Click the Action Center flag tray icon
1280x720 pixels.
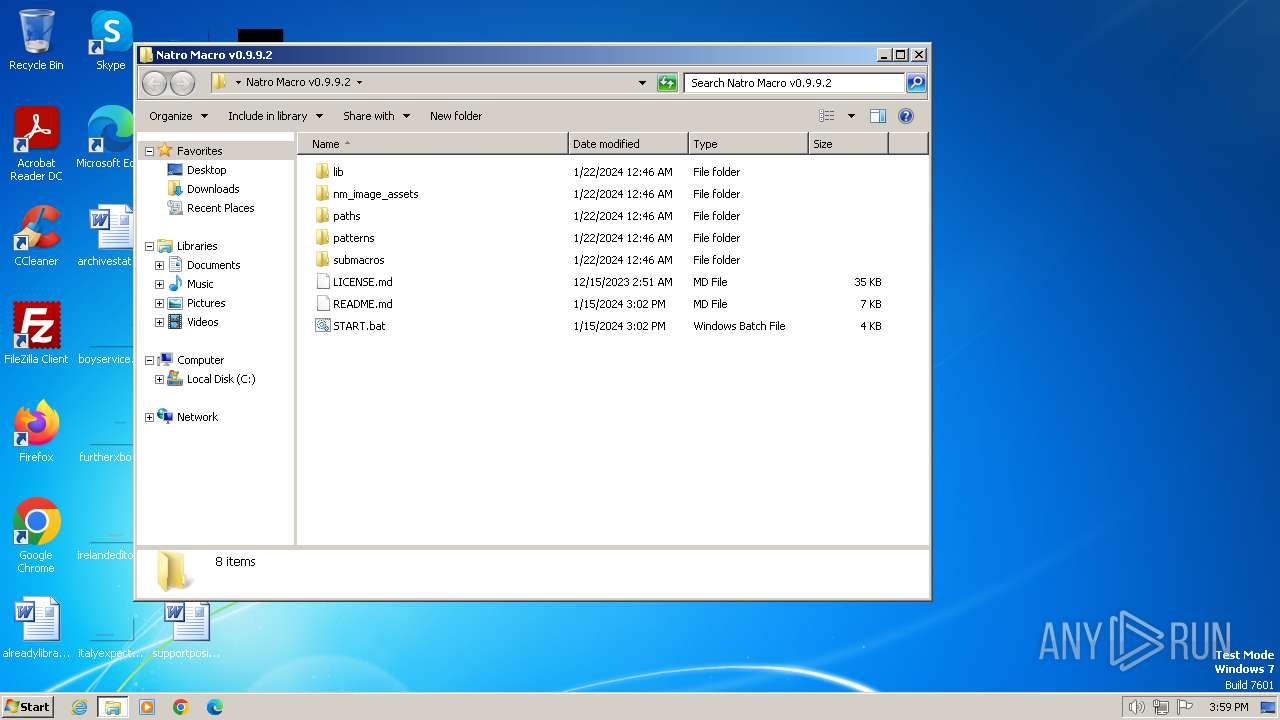click(x=1184, y=707)
